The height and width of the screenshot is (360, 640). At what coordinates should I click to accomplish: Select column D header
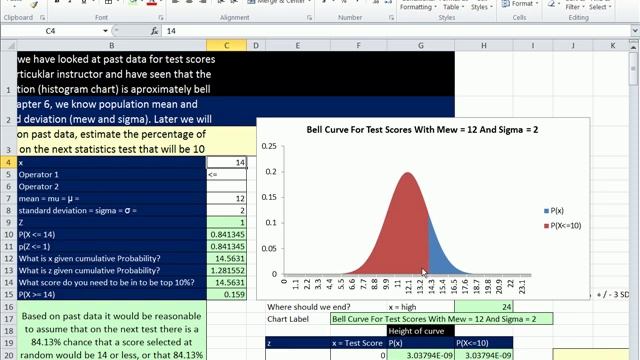(256, 45)
